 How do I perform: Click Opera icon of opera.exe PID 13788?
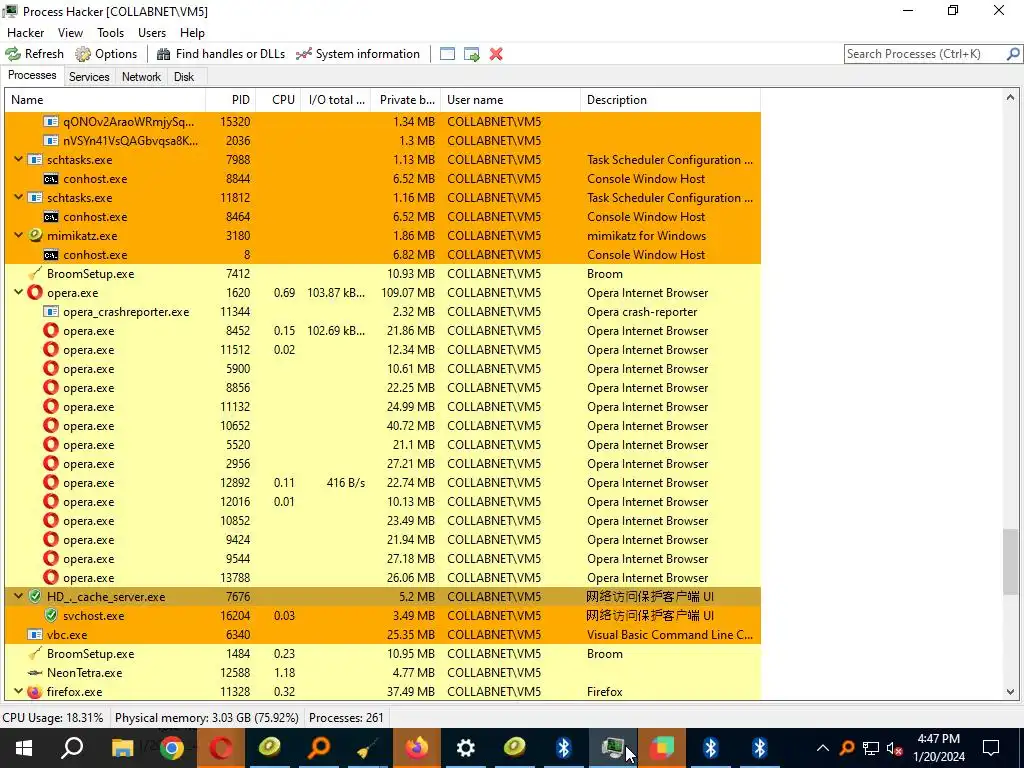pos(51,577)
